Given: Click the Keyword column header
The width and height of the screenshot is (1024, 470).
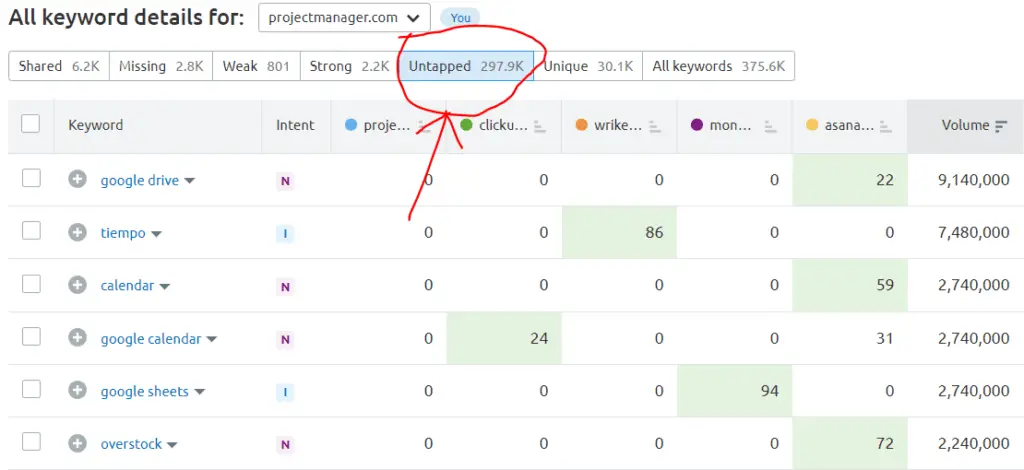Looking at the screenshot, I should [x=95, y=125].
